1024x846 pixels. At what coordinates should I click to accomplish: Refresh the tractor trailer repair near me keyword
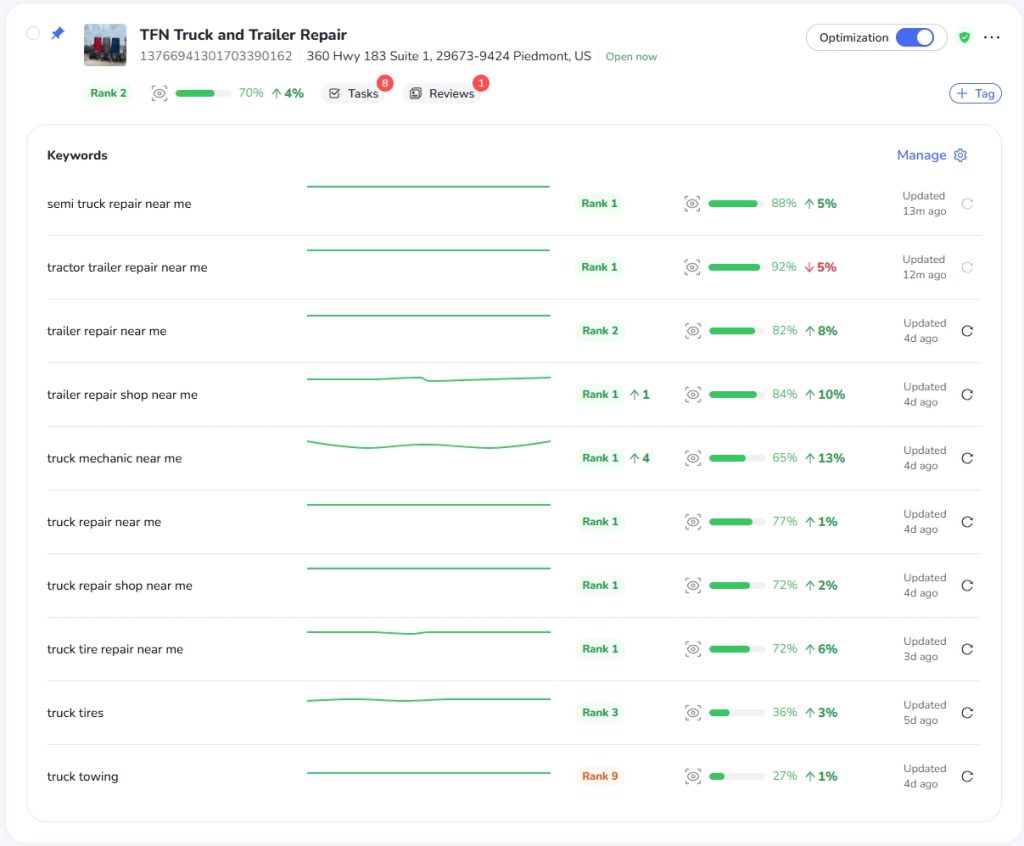point(967,267)
